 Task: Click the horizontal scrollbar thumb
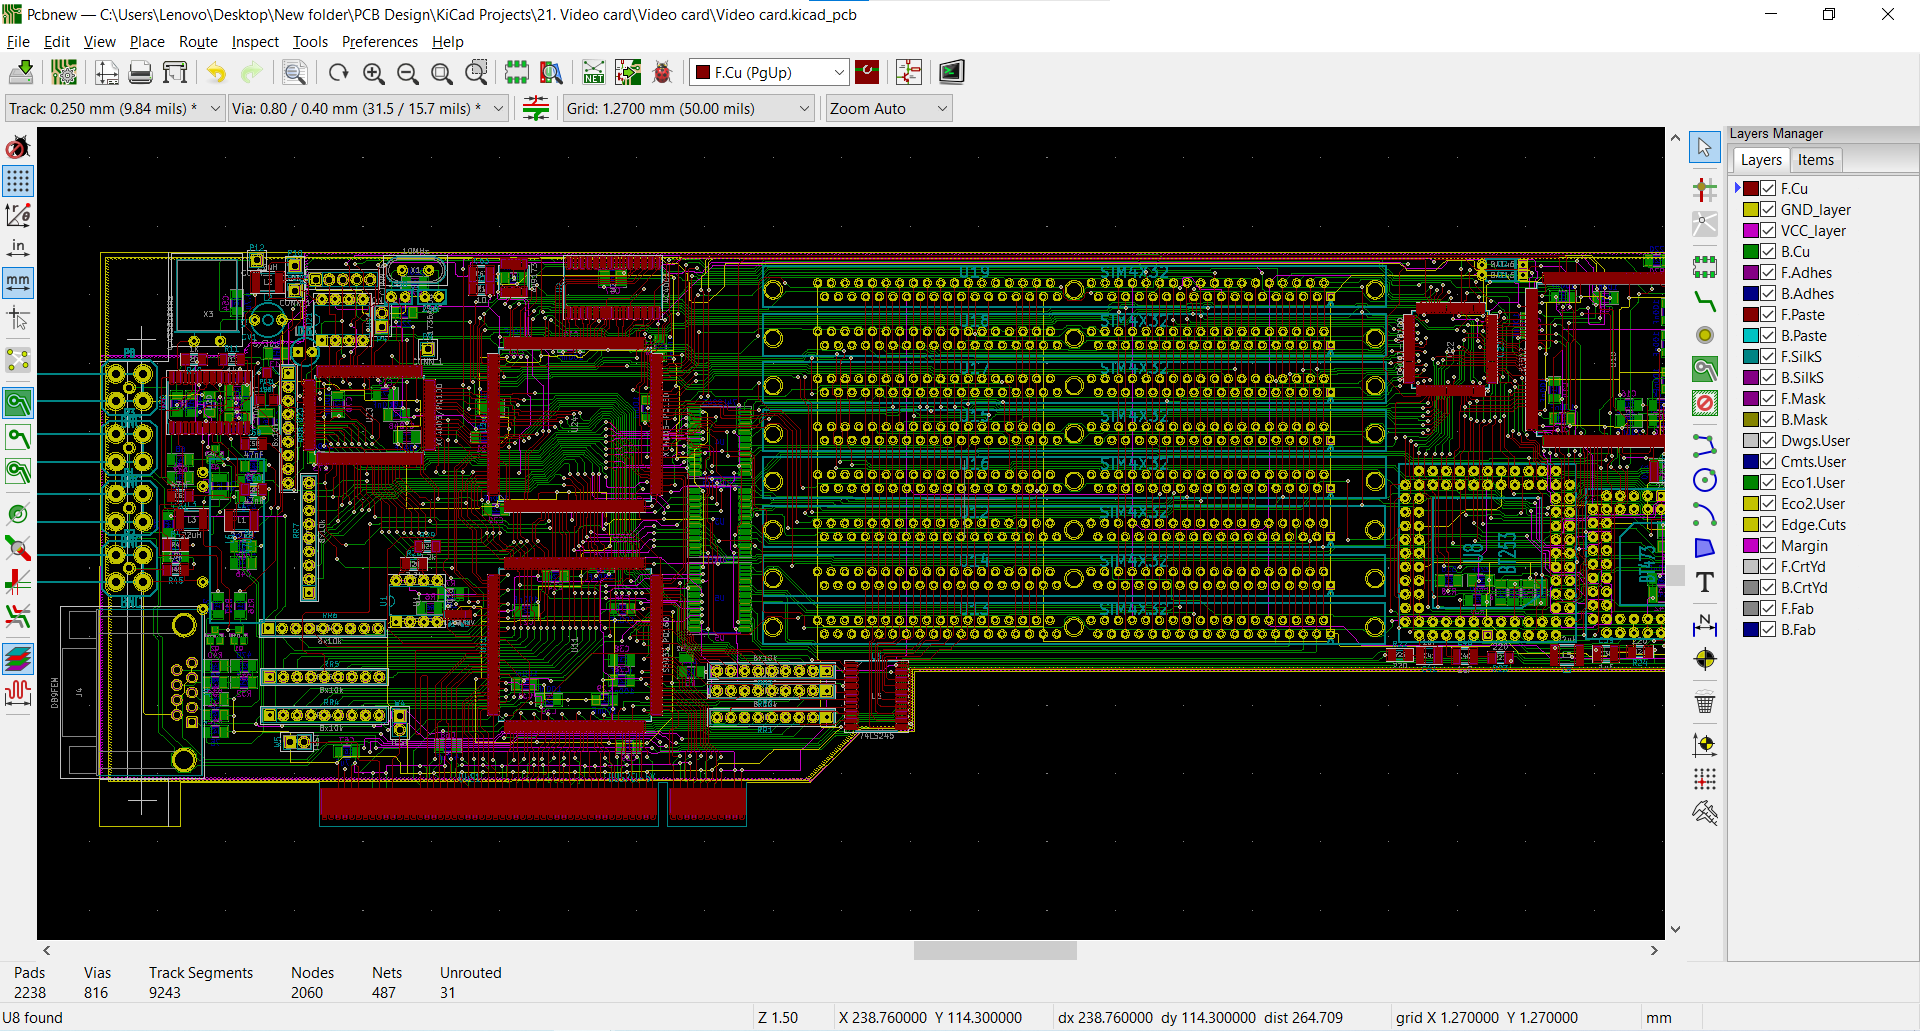994,951
